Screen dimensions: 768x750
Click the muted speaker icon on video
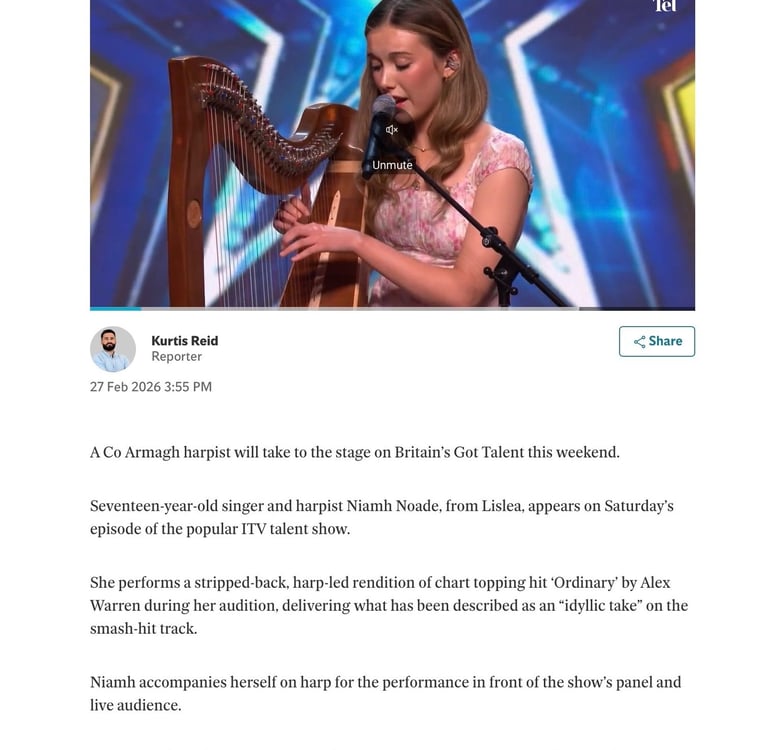[392, 129]
